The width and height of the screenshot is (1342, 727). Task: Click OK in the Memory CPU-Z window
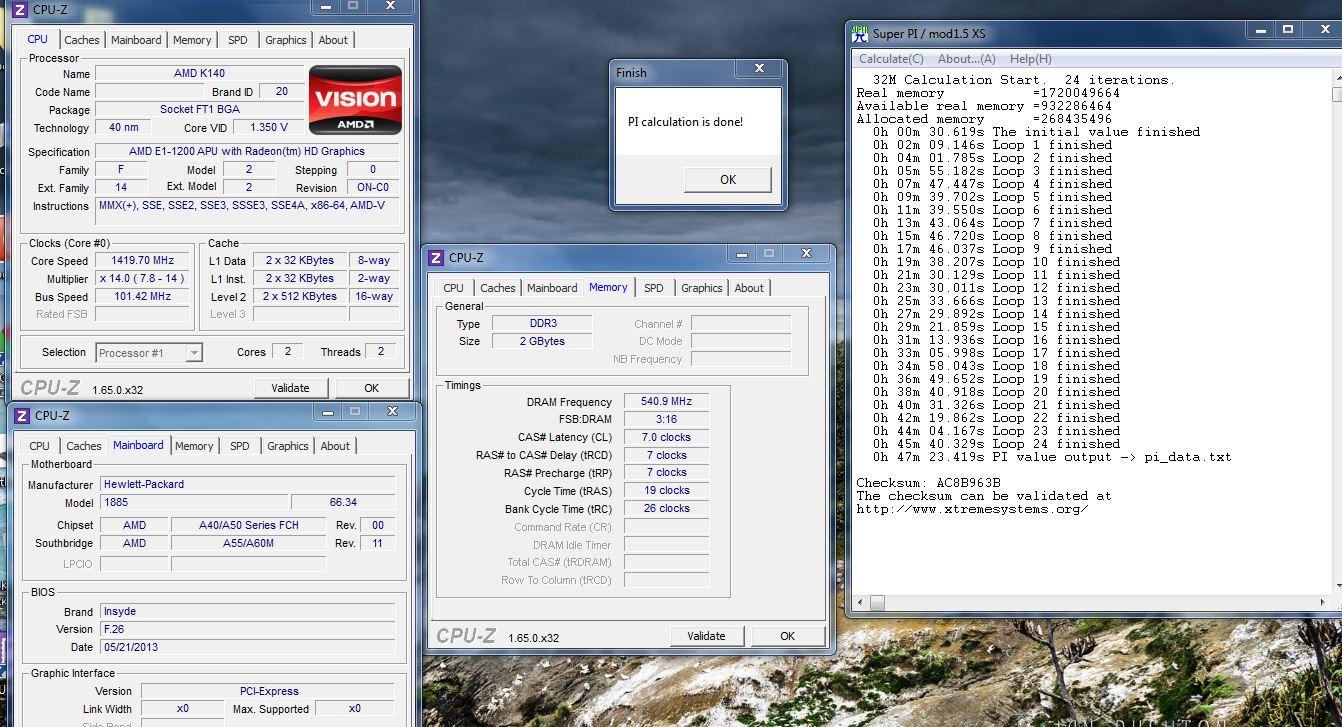(x=787, y=636)
